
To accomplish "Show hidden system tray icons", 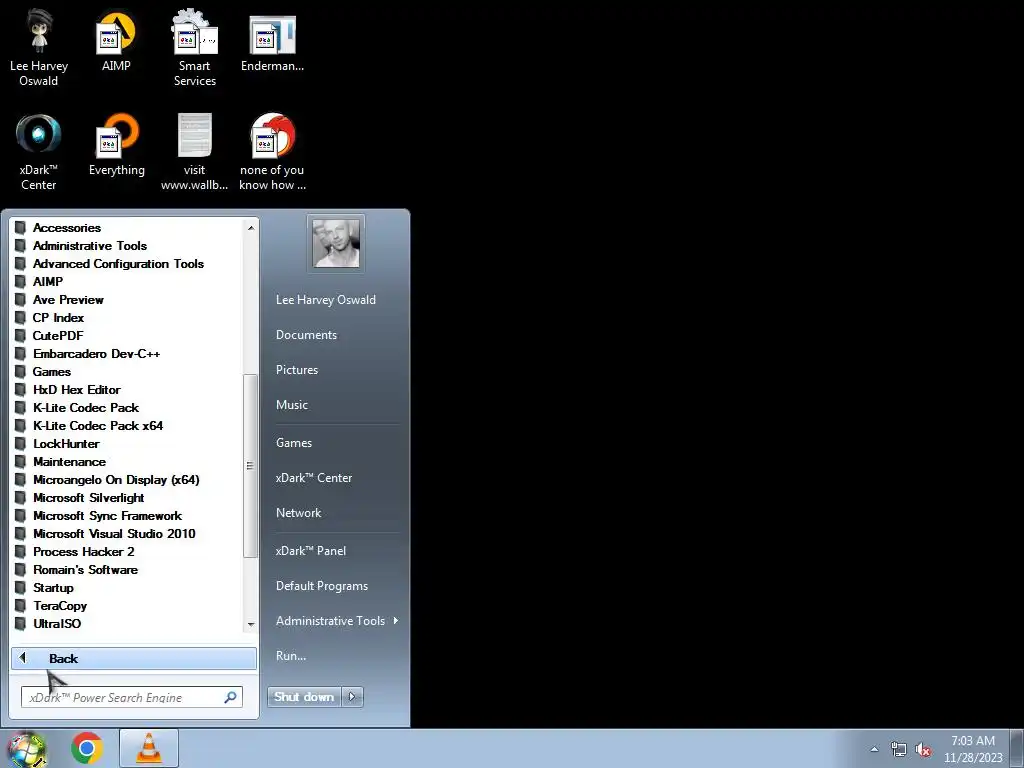I will point(874,749).
